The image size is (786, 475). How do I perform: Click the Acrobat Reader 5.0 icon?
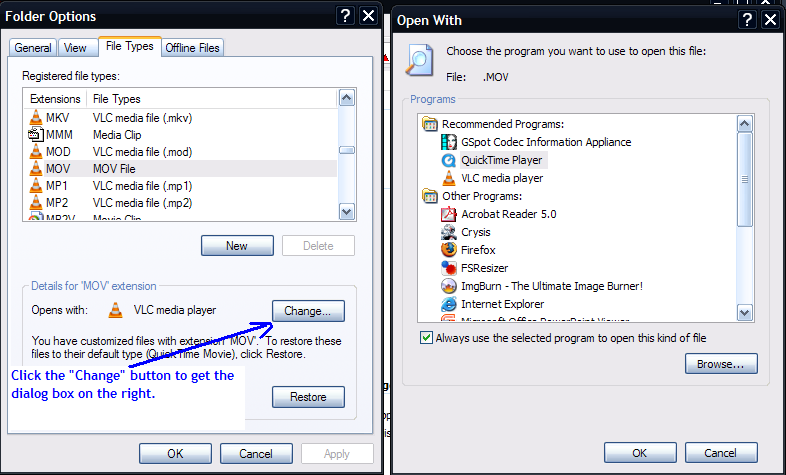pyautogui.click(x=449, y=214)
